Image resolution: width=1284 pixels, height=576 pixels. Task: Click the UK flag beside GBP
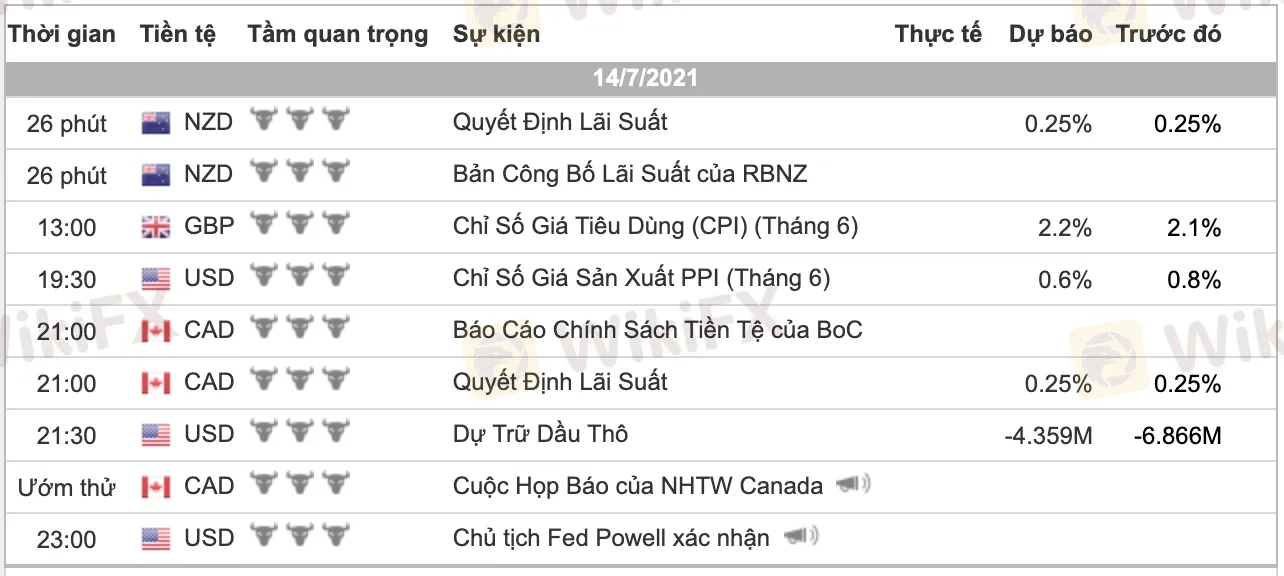click(x=156, y=228)
